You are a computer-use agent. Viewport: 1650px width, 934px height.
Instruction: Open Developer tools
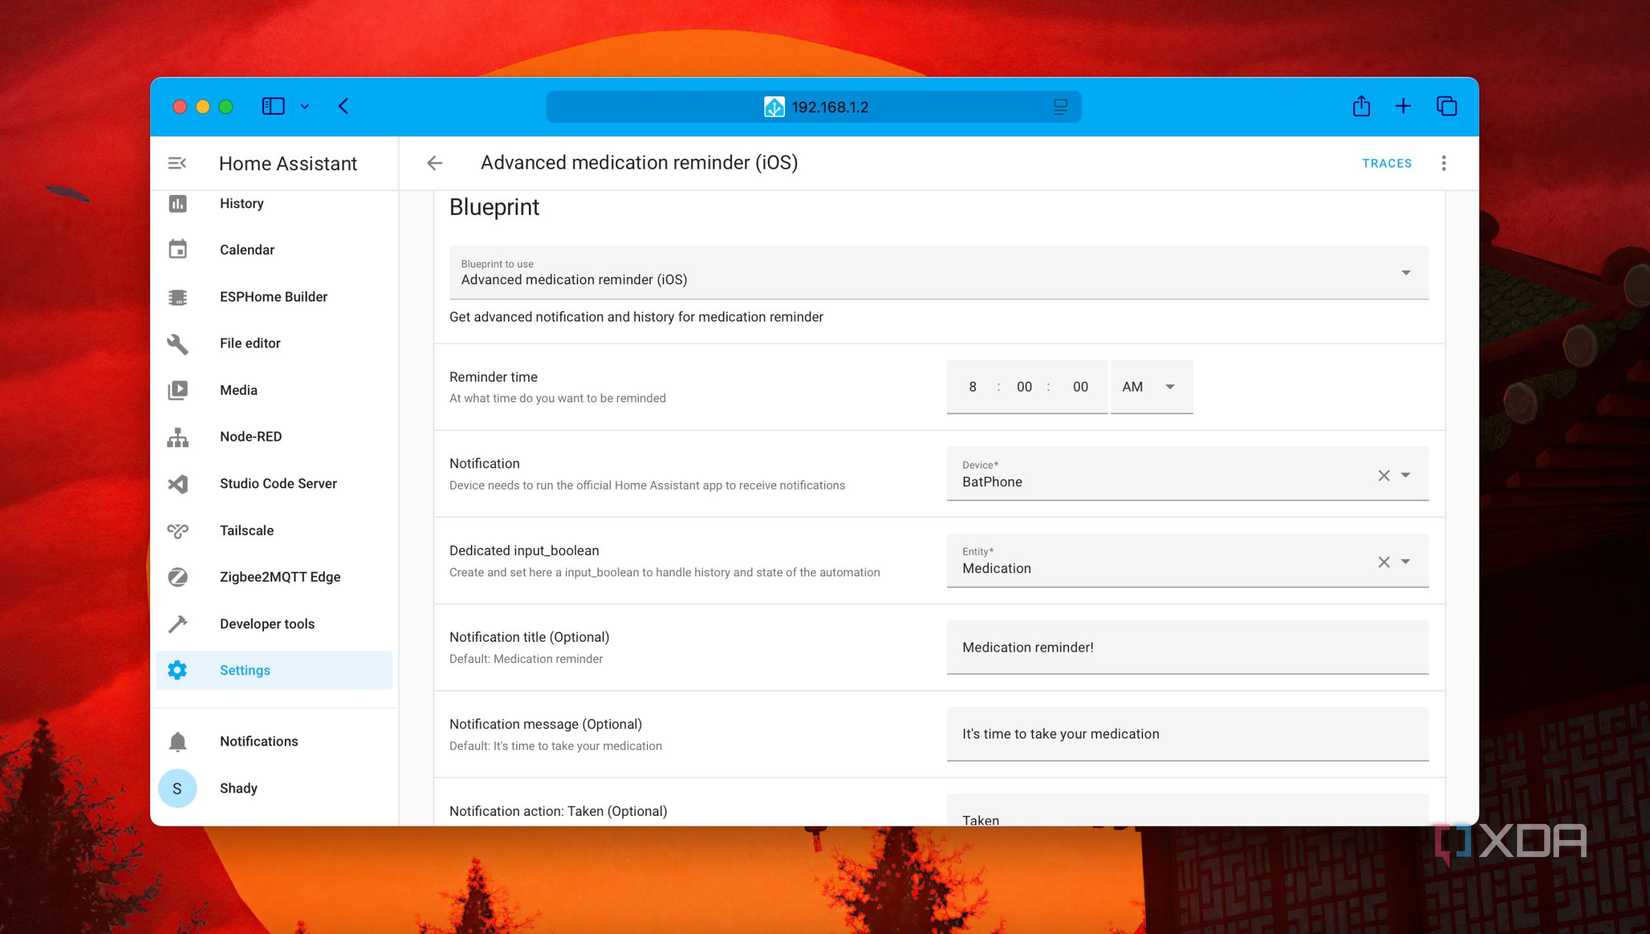pyautogui.click(x=266, y=623)
